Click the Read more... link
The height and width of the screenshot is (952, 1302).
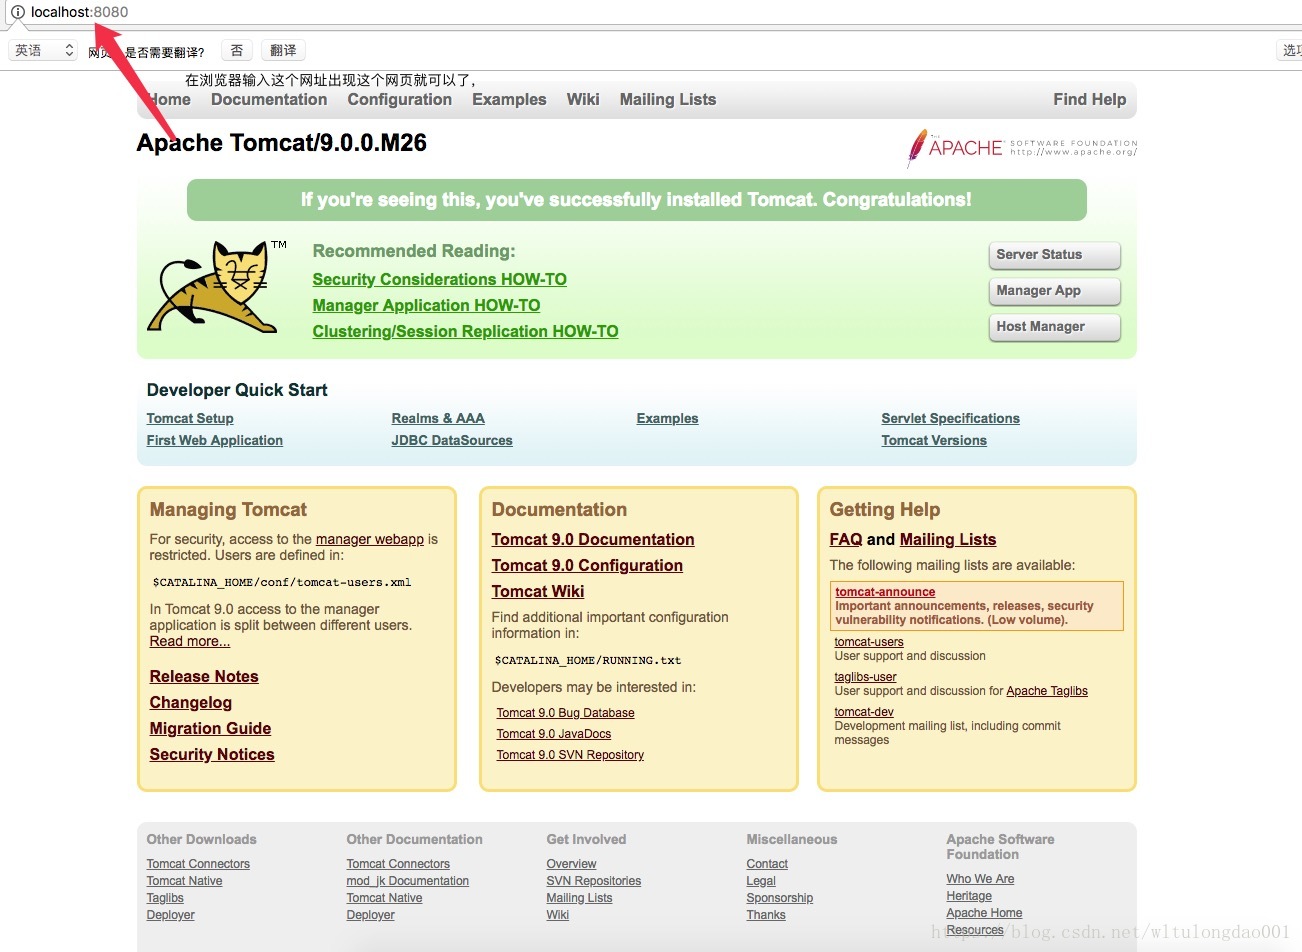coord(190,641)
